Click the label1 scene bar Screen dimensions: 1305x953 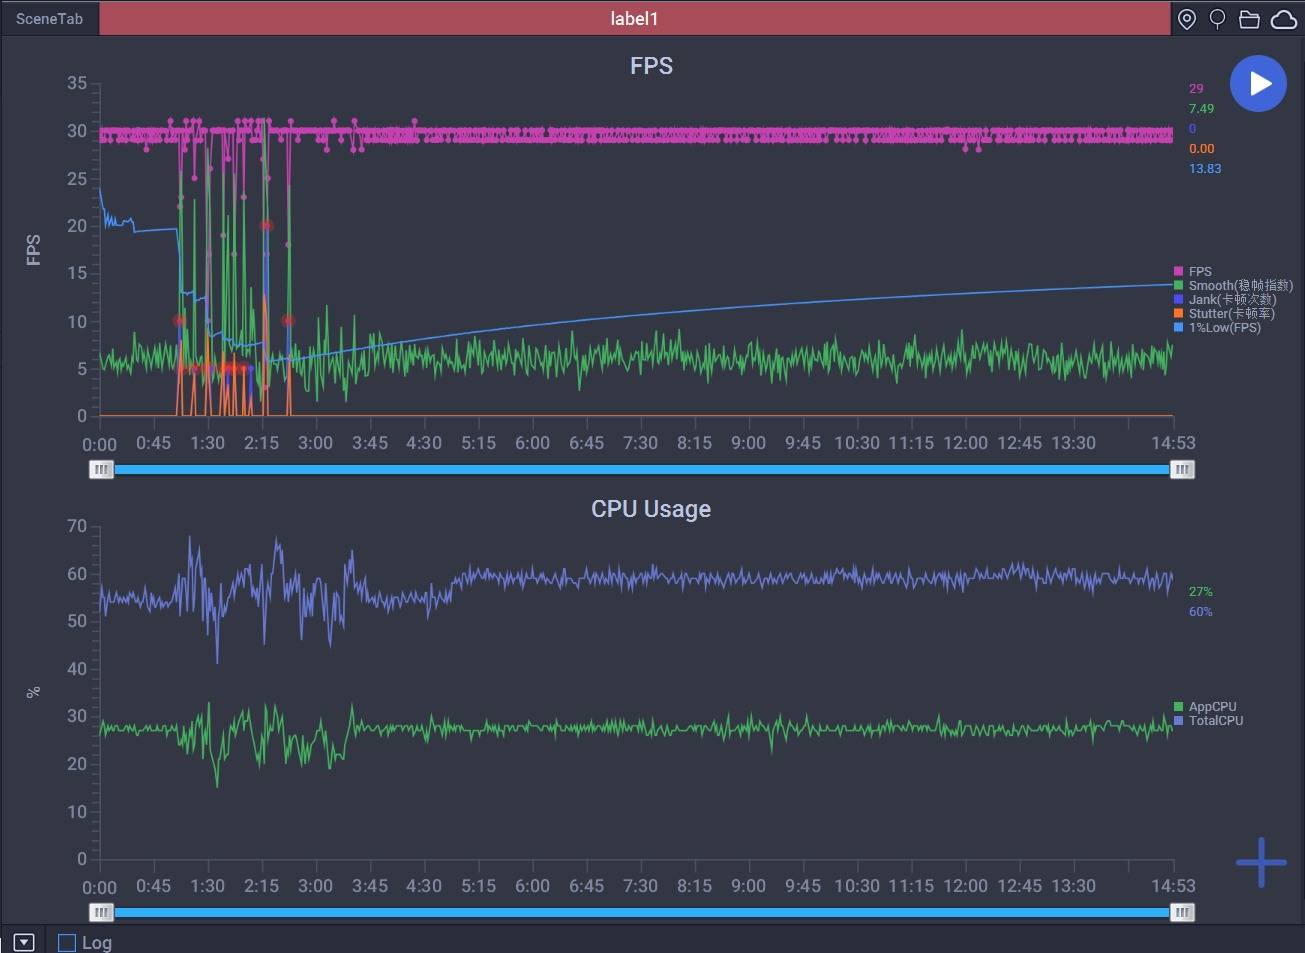click(634, 19)
